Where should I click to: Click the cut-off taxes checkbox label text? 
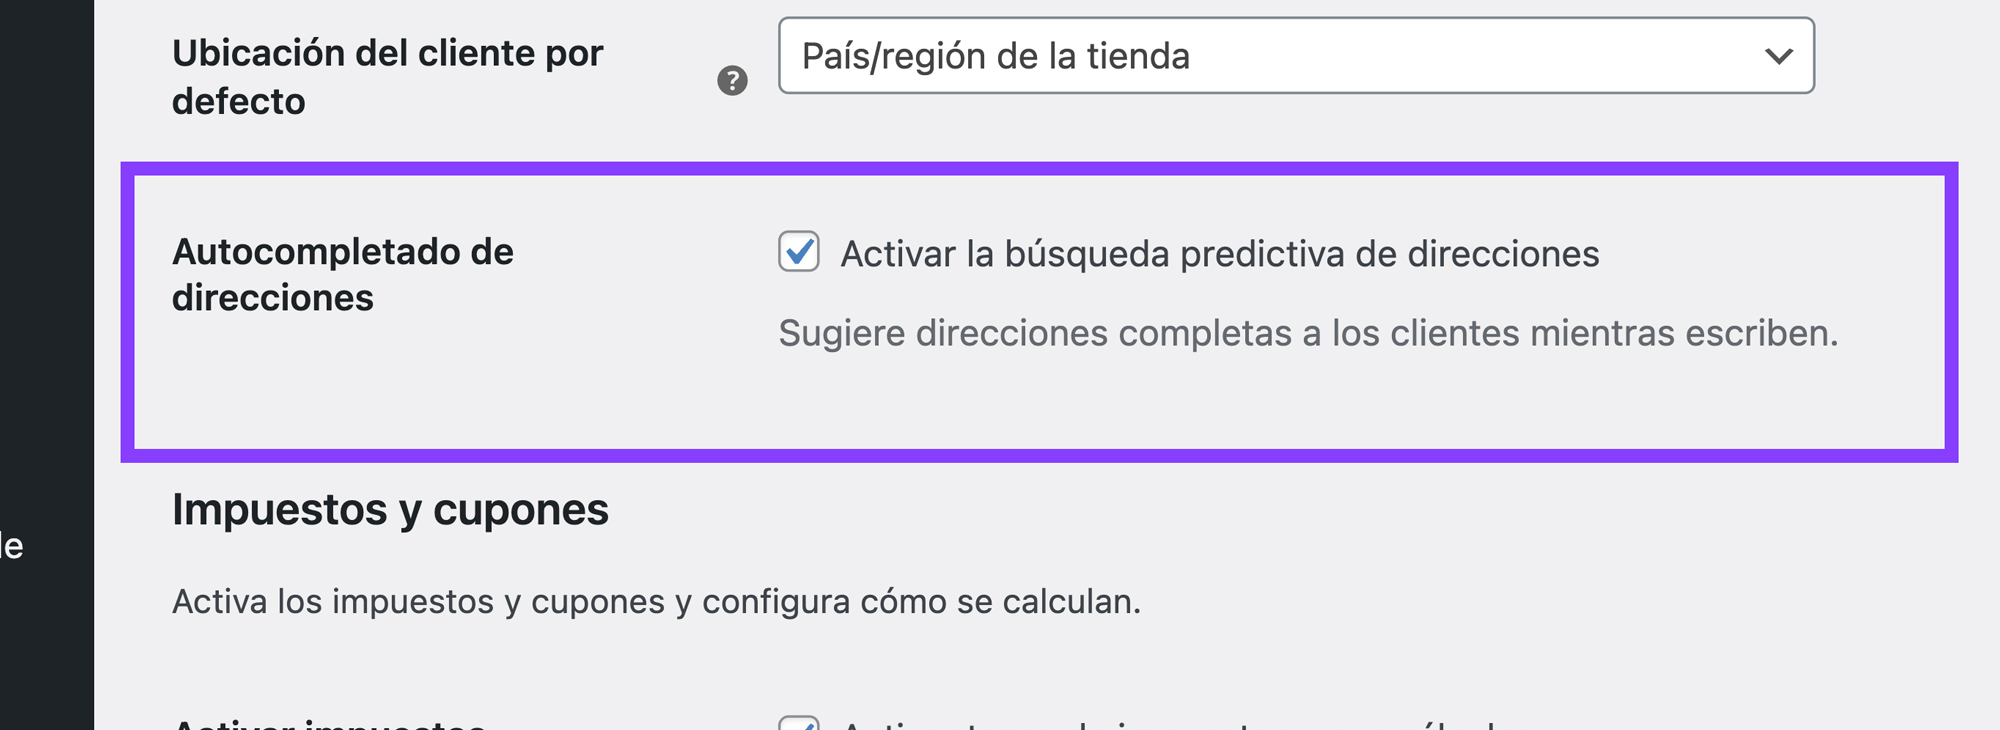[1170, 724]
